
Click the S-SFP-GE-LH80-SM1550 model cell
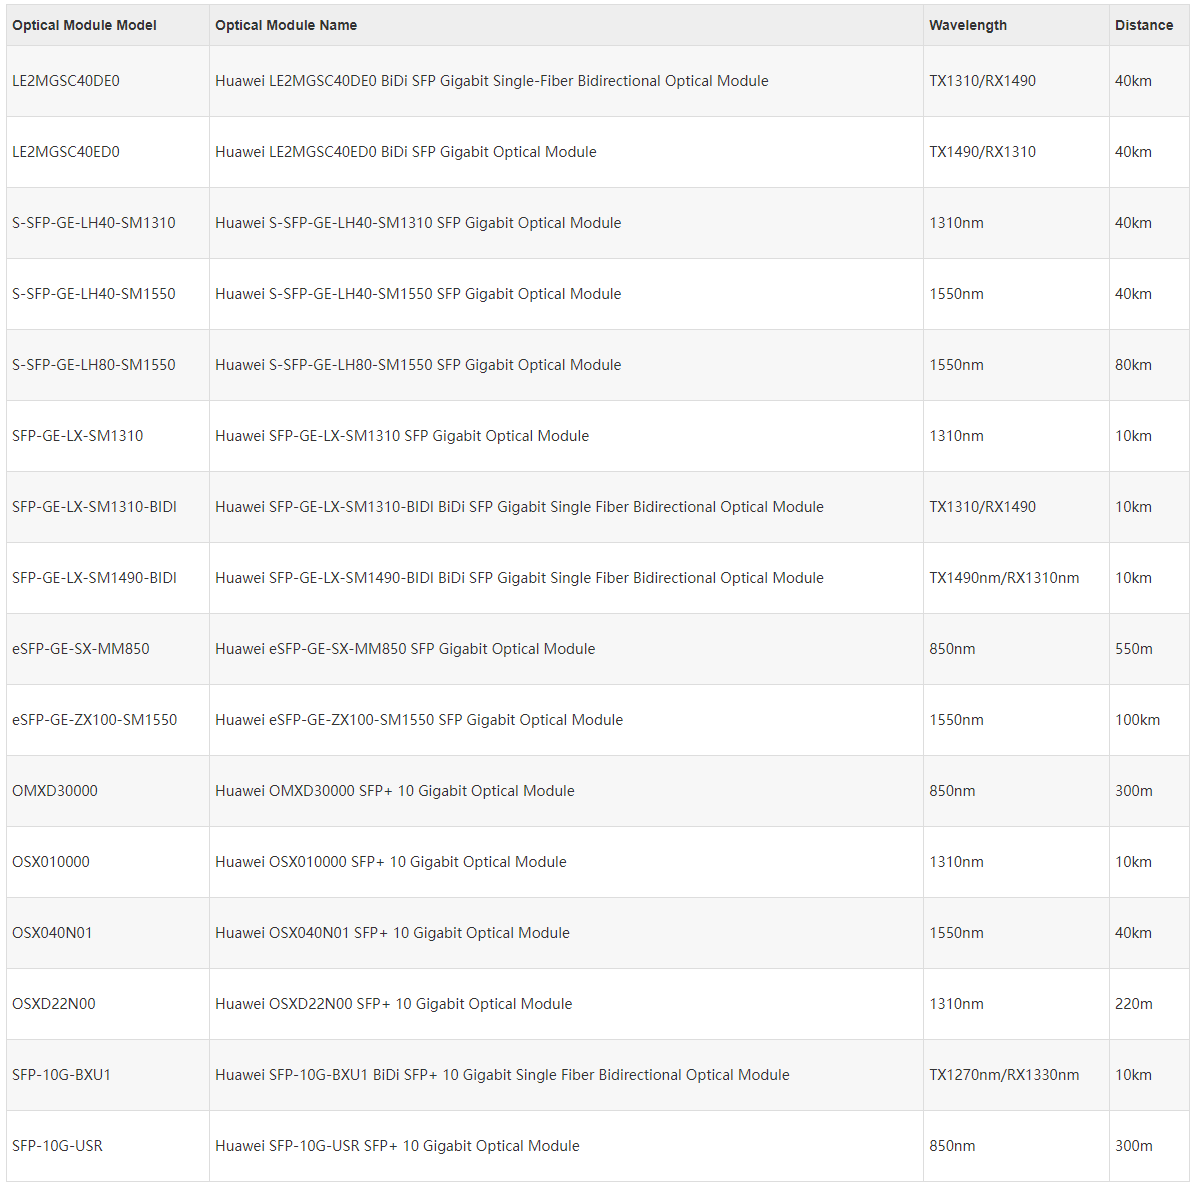click(107, 365)
